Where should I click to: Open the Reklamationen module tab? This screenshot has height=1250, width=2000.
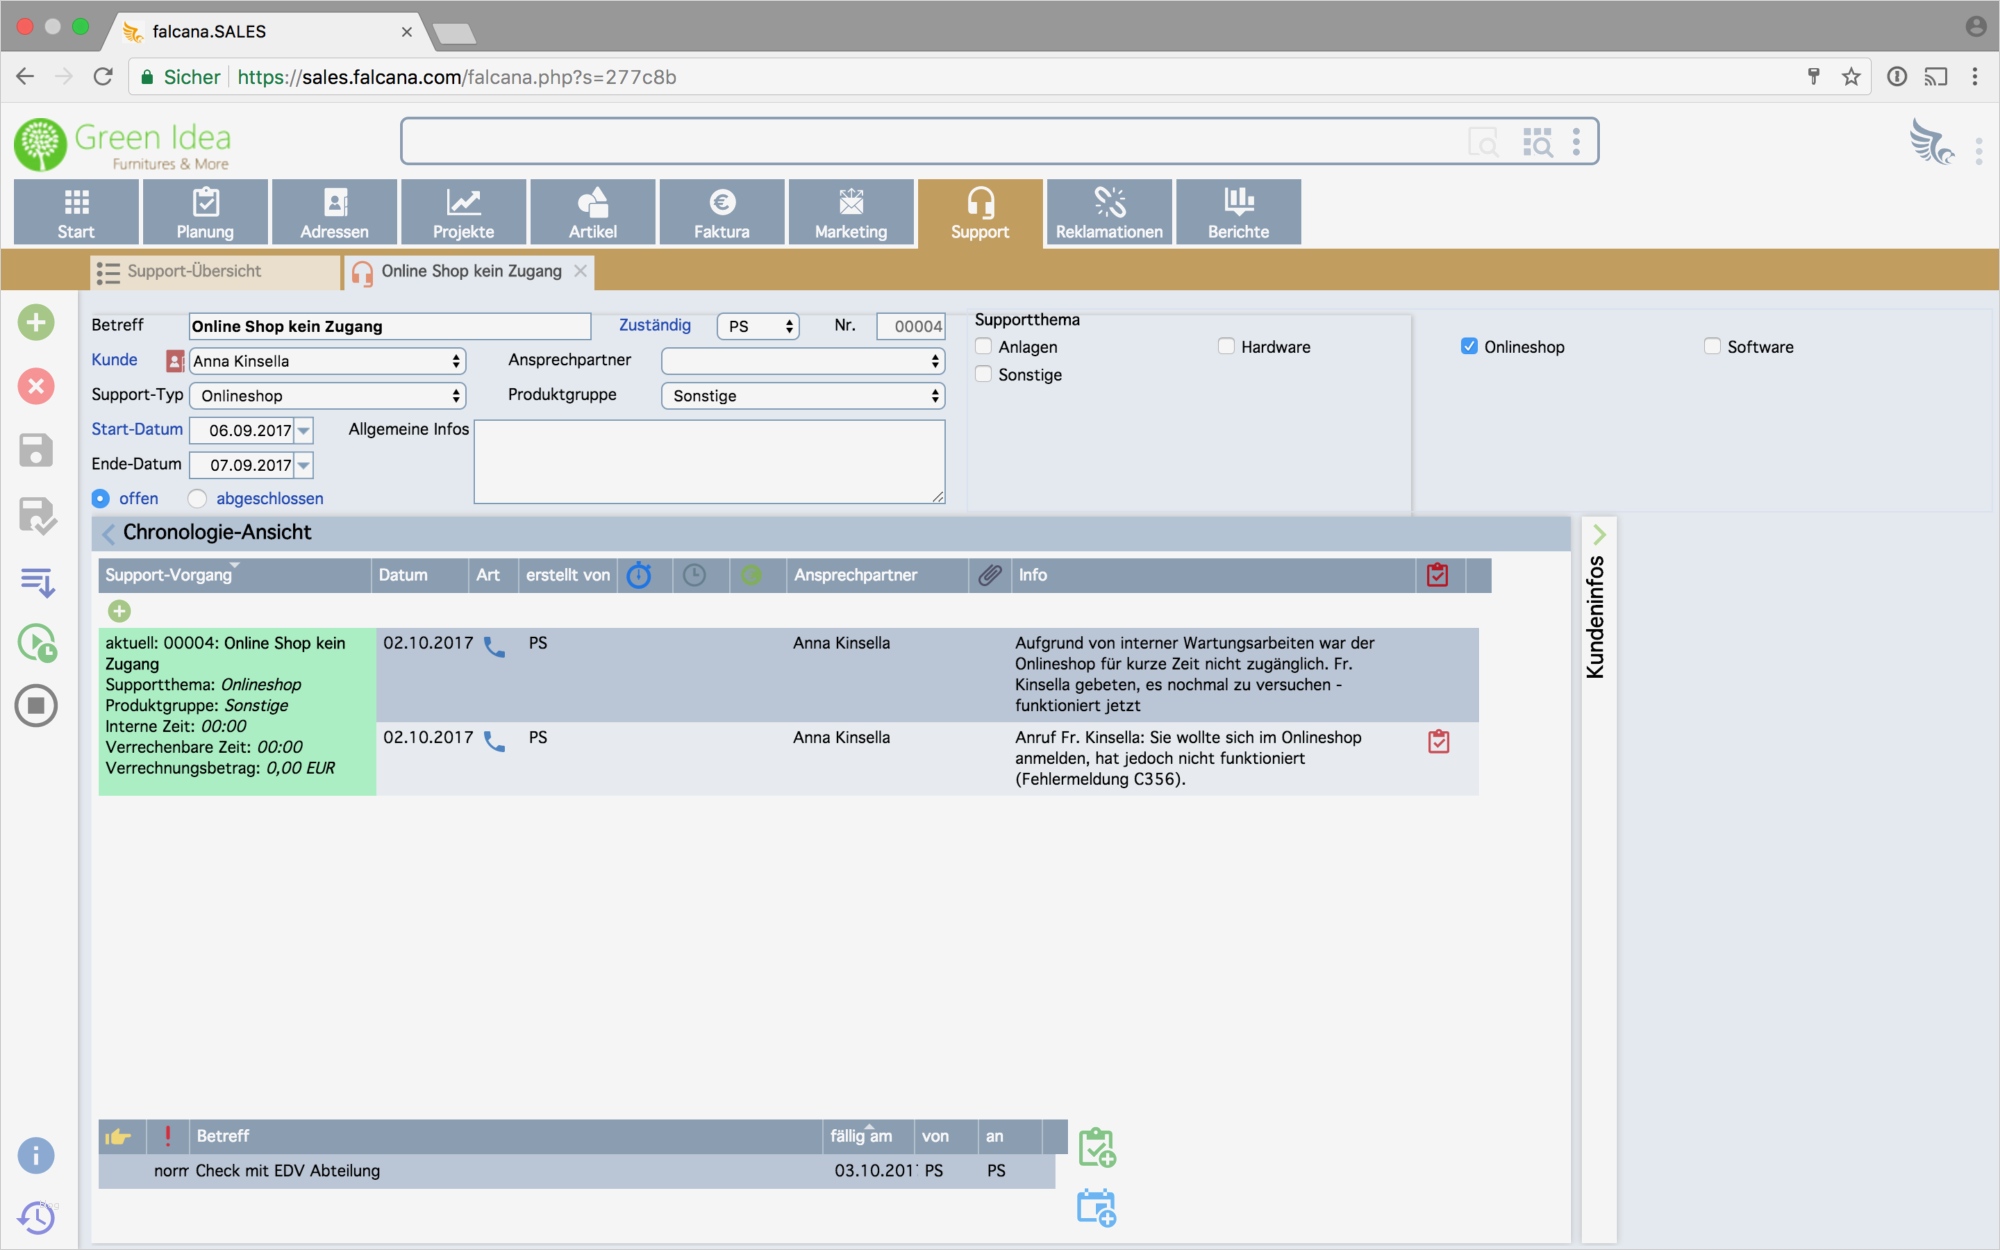pyautogui.click(x=1109, y=212)
